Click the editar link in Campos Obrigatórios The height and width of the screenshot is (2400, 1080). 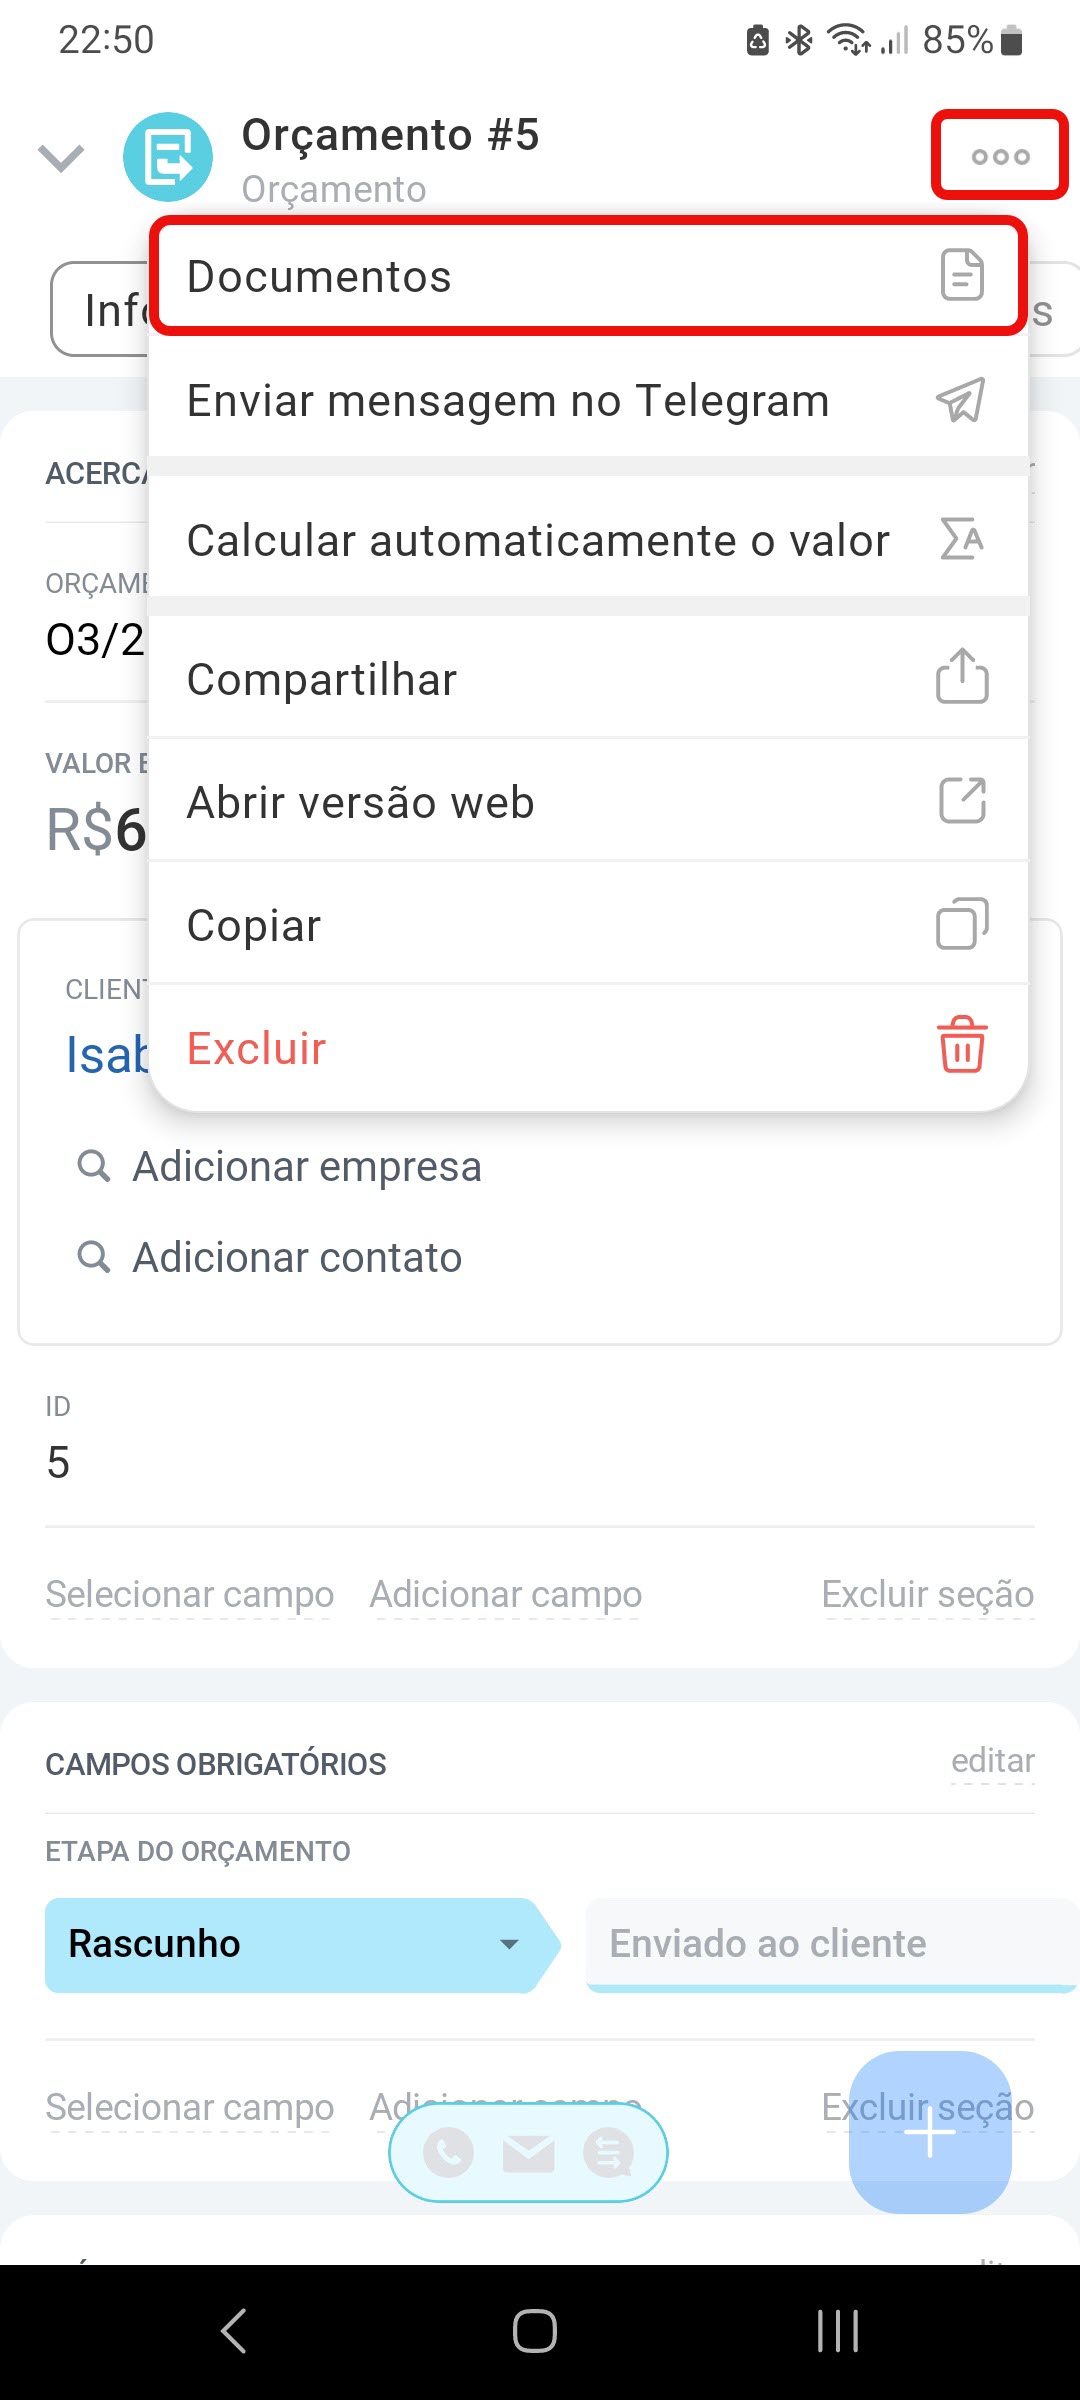[x=992, y=1760]
